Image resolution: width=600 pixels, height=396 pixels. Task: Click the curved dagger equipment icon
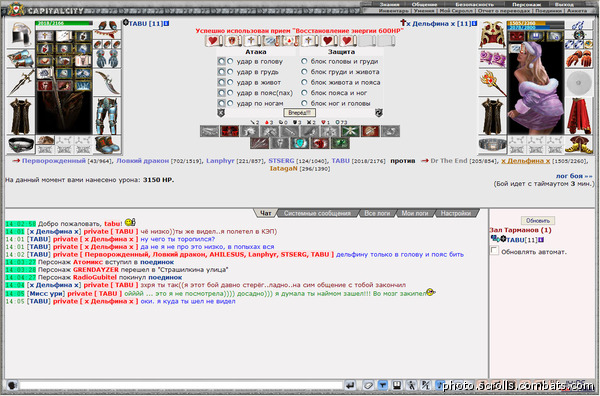(107, 82)
